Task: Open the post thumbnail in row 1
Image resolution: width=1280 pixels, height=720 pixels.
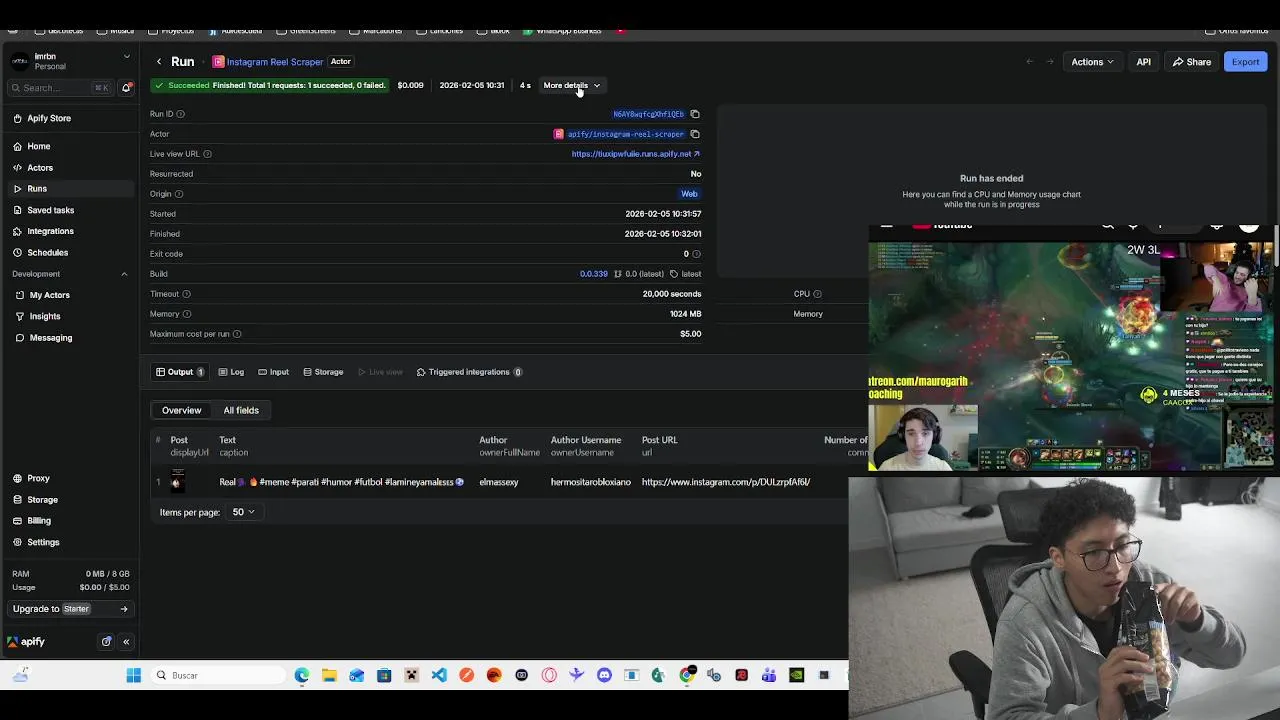Action: 177,482
